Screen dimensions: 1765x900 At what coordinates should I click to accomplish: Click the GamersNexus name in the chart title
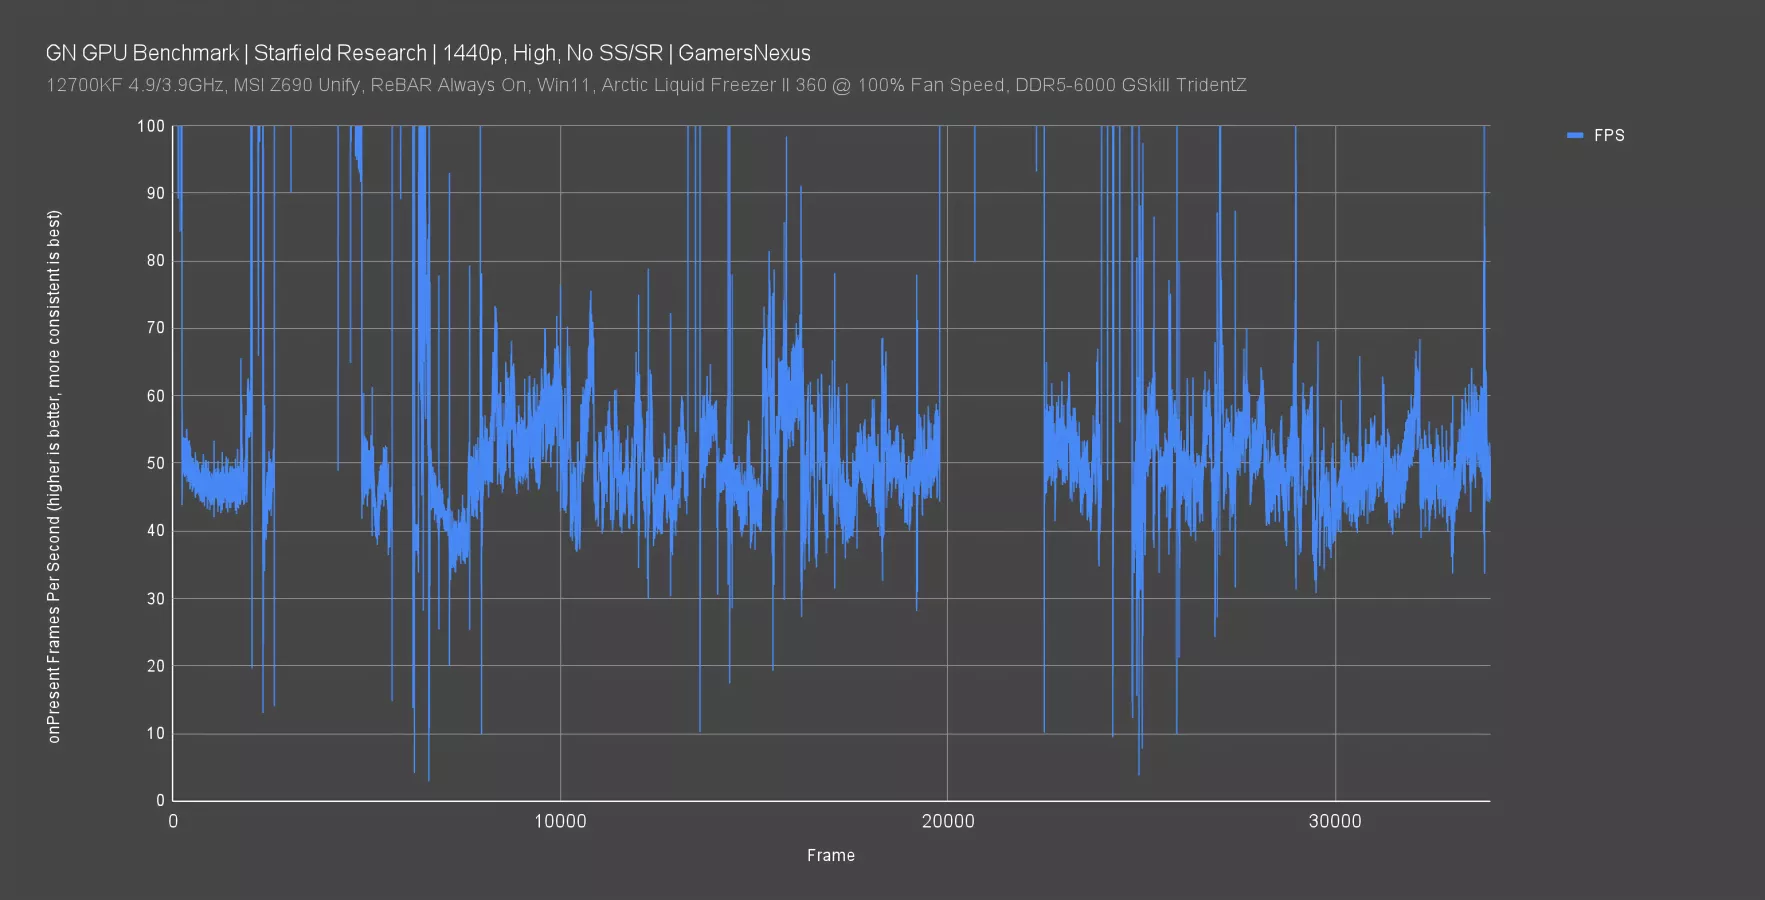[x=744, y=53]
